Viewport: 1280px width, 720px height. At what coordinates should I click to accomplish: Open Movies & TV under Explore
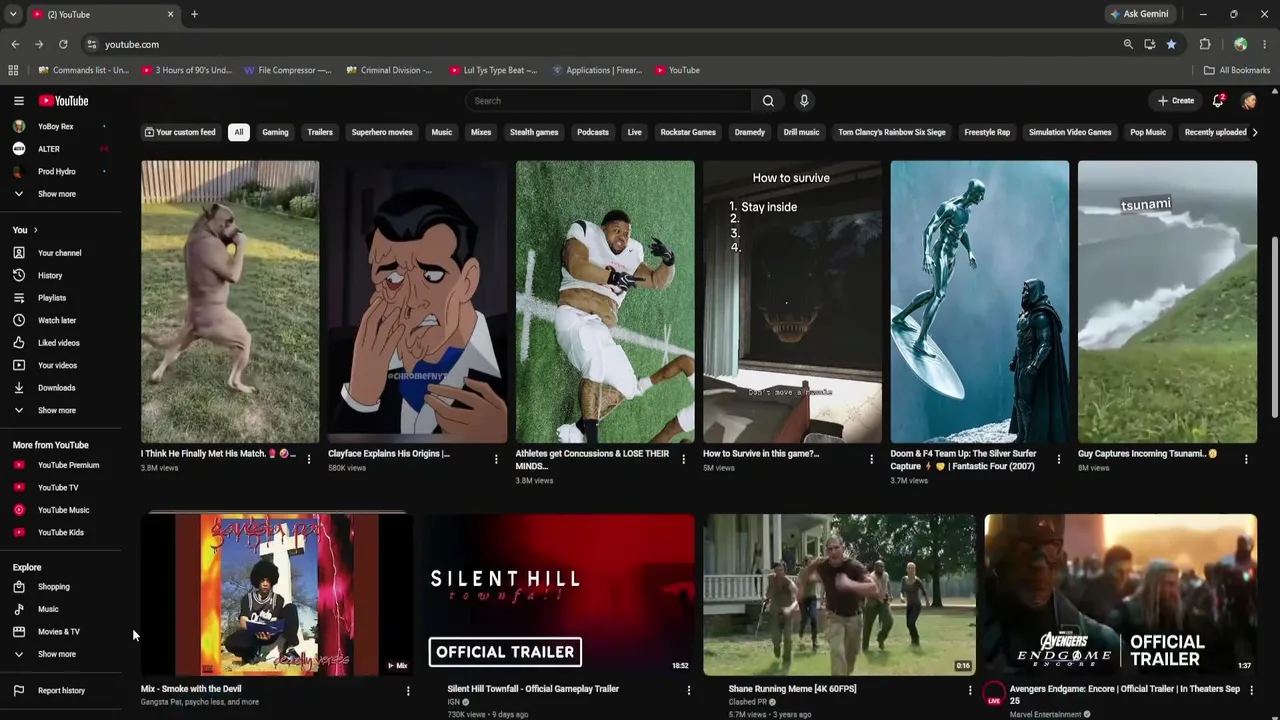click(x=61, y=632)
